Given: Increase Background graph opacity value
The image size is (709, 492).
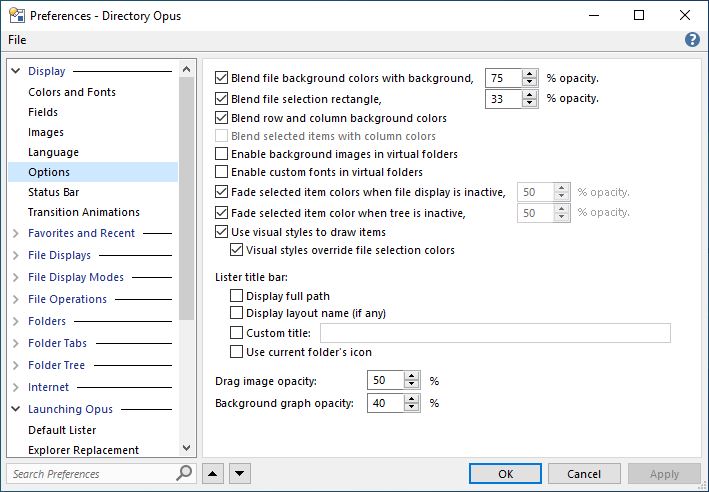Looking at the screenshot, I should pyautogui.click(x=411, y=398).
